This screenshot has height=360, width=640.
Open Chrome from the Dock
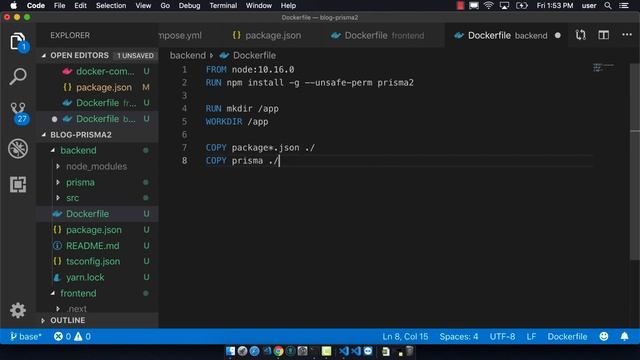pos(278,351)
